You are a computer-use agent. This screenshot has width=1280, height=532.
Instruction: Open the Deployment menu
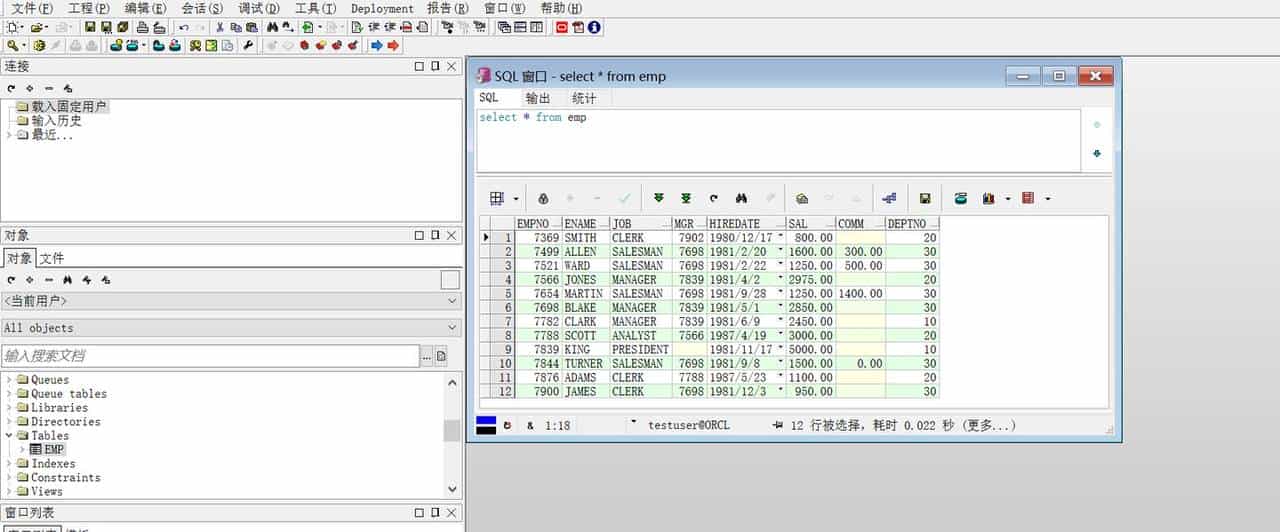[x=382, y=8]
